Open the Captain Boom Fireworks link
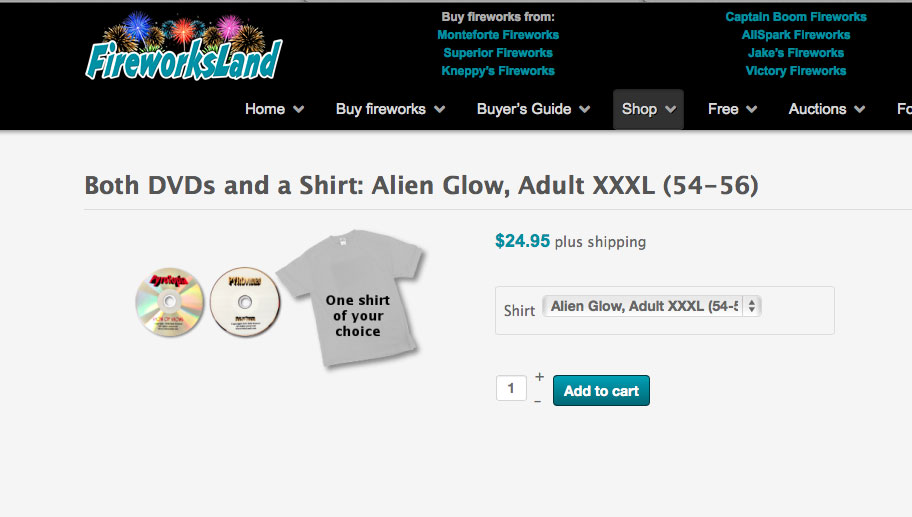The width and height of the screenshot is (912, 517). (x=796, y=17)
